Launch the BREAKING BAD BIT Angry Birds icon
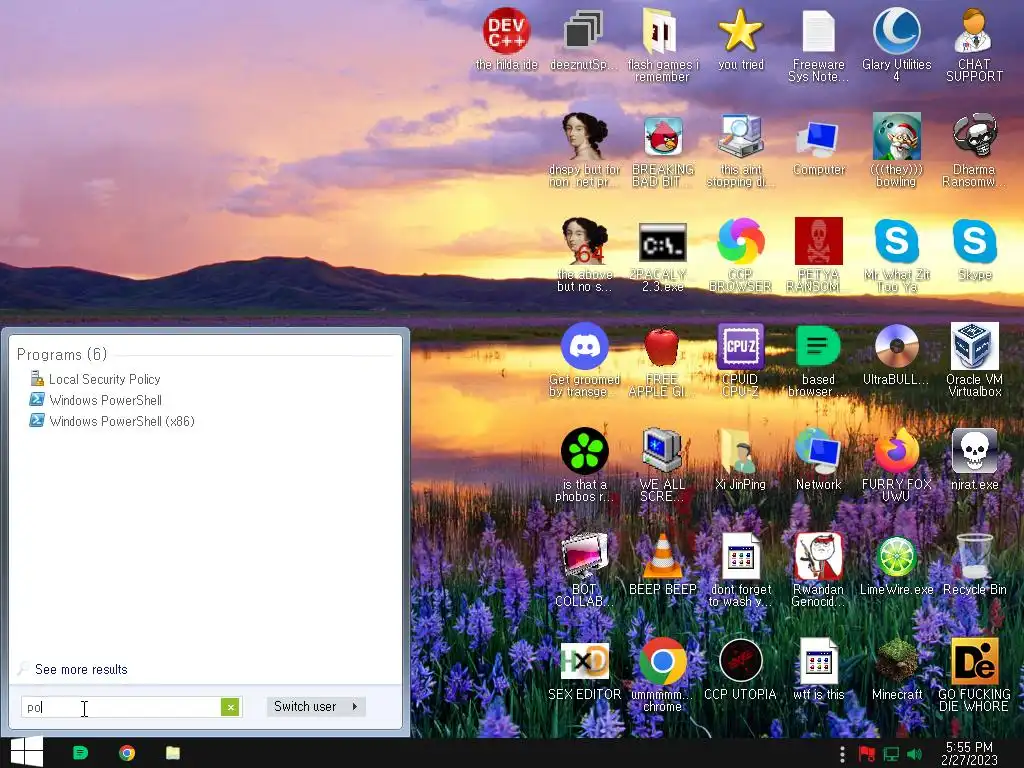 pos(662,136)
